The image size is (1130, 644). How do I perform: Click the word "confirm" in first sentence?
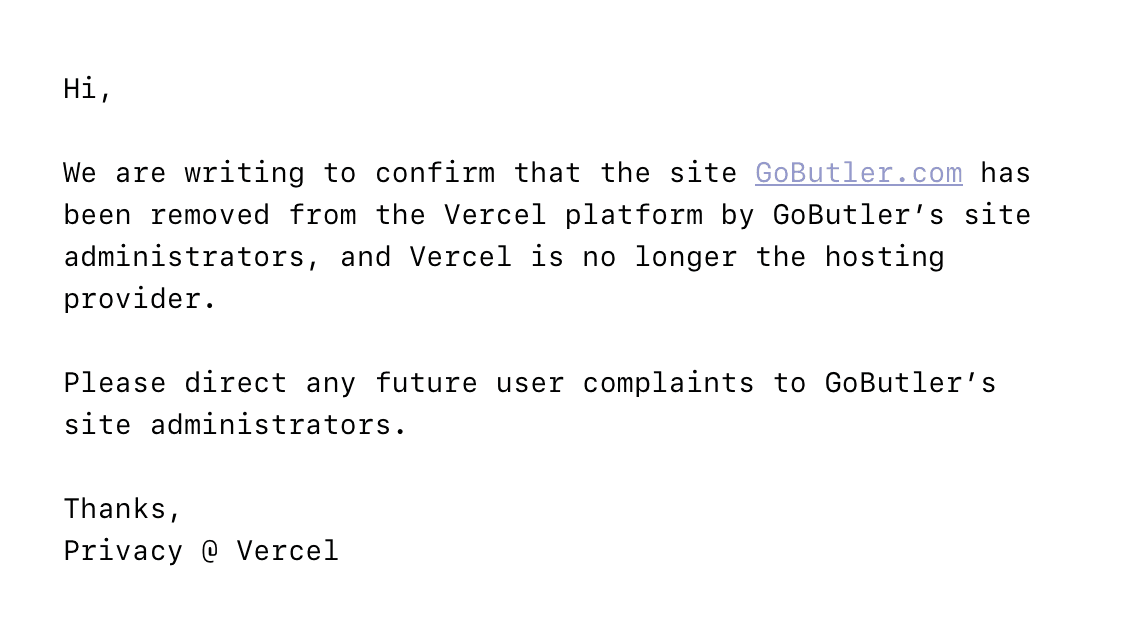click(435, 173)
